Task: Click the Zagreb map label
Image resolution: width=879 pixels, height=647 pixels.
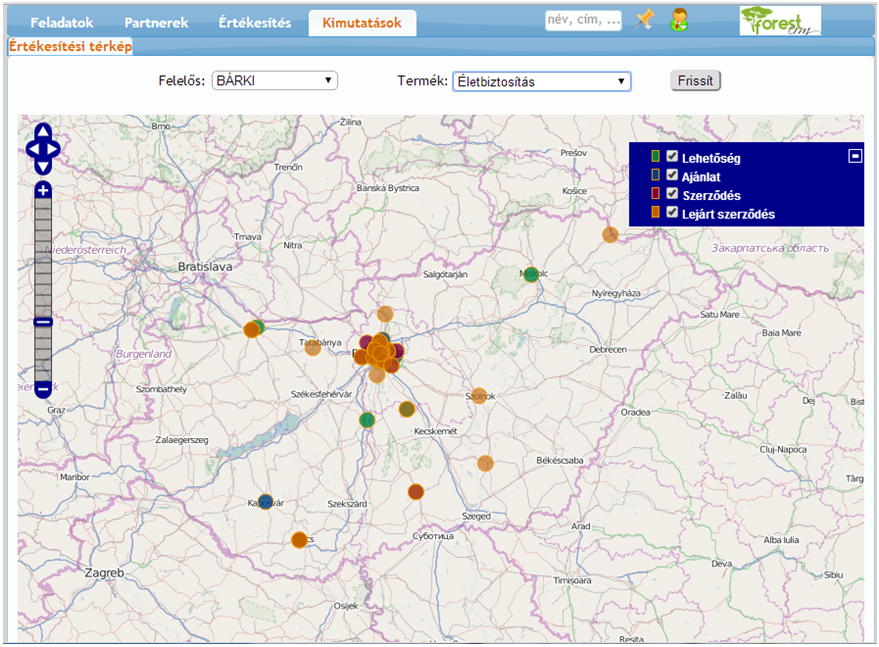Action: (x=104, y=573)
